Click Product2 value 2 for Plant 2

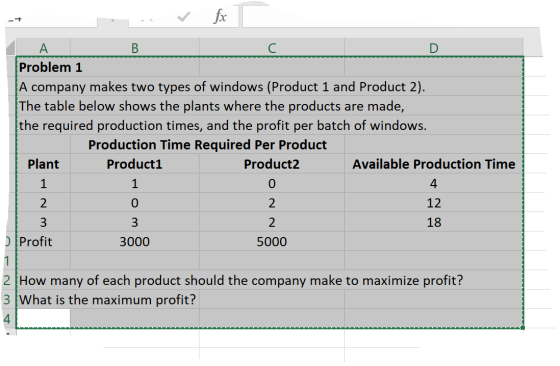point(272,203)
